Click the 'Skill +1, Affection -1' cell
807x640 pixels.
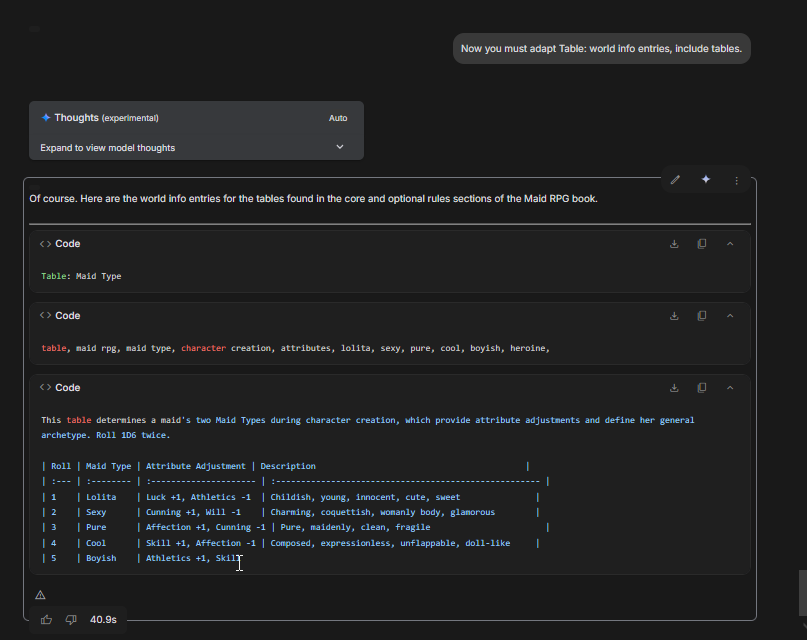201,543
